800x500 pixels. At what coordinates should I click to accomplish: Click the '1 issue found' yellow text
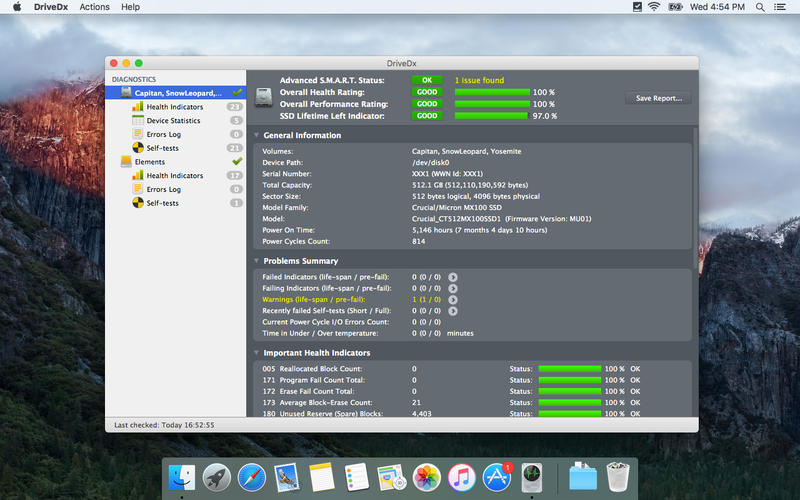point(479,80)
